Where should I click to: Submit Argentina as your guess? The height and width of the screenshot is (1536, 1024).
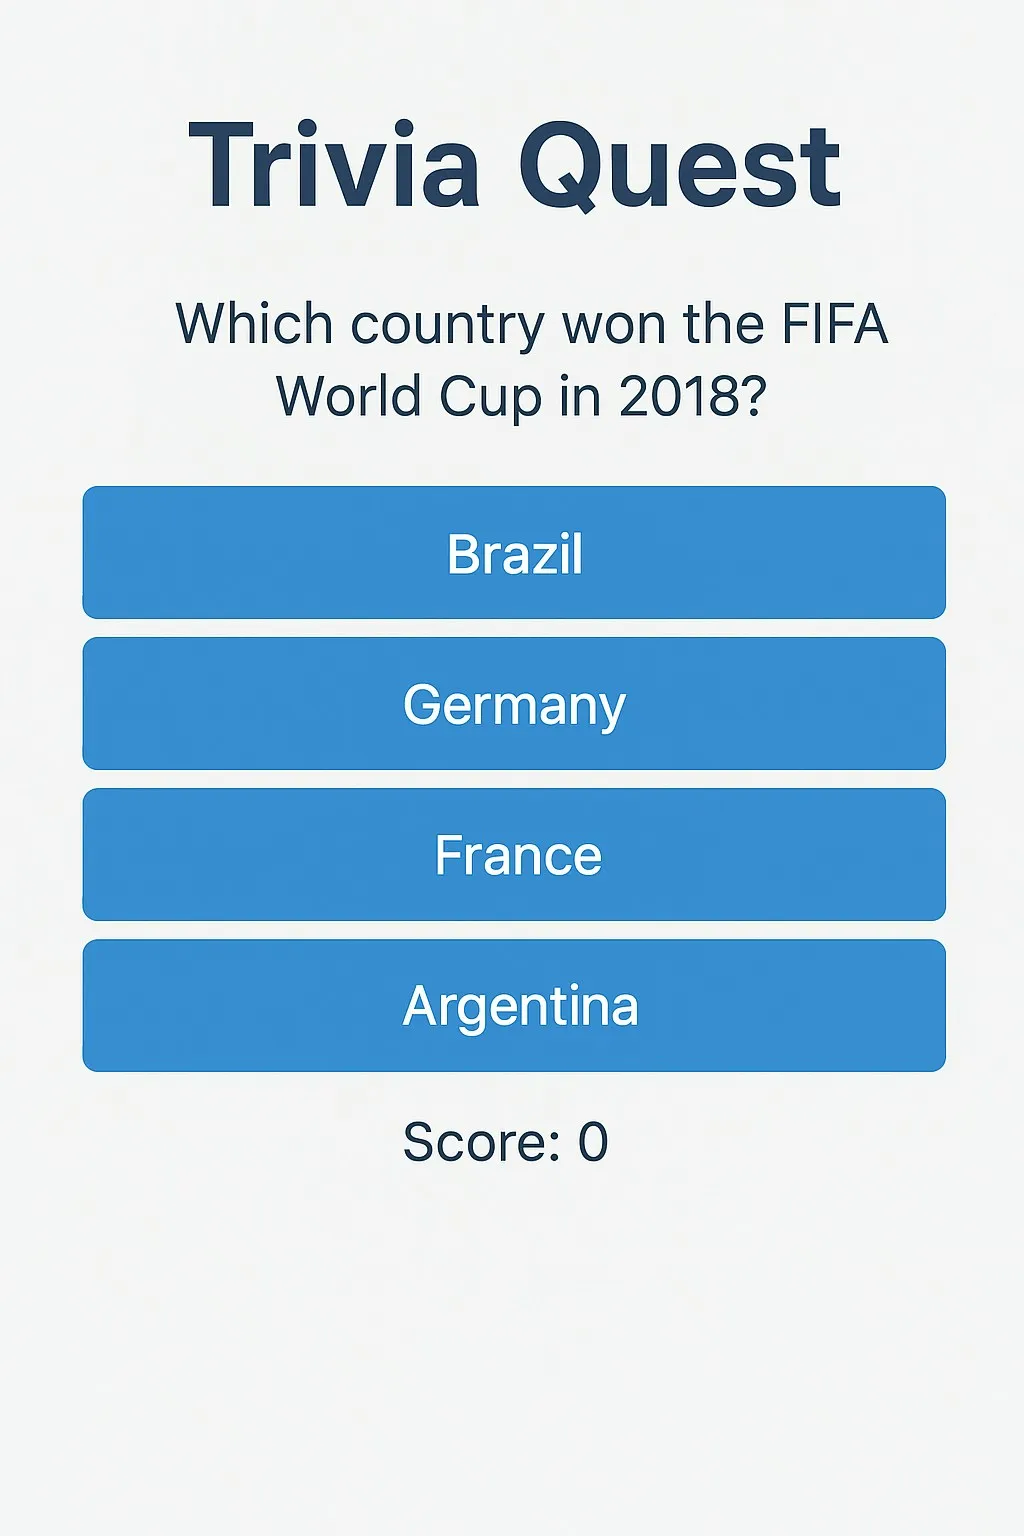pyautogui.click(x=514, y=1006)
